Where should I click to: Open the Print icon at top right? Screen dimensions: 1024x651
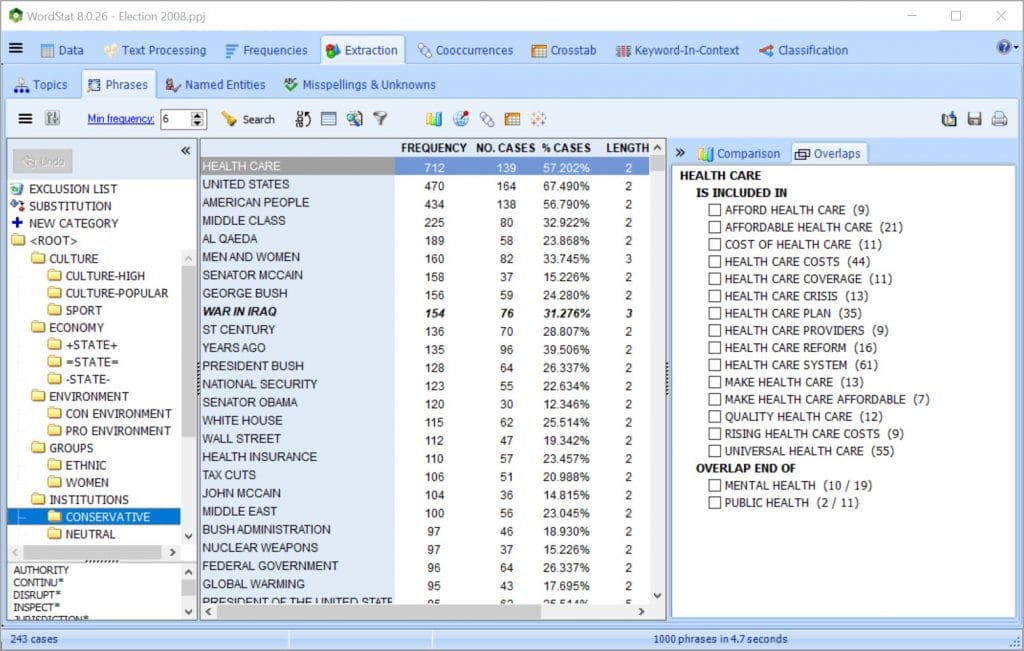1000,119
